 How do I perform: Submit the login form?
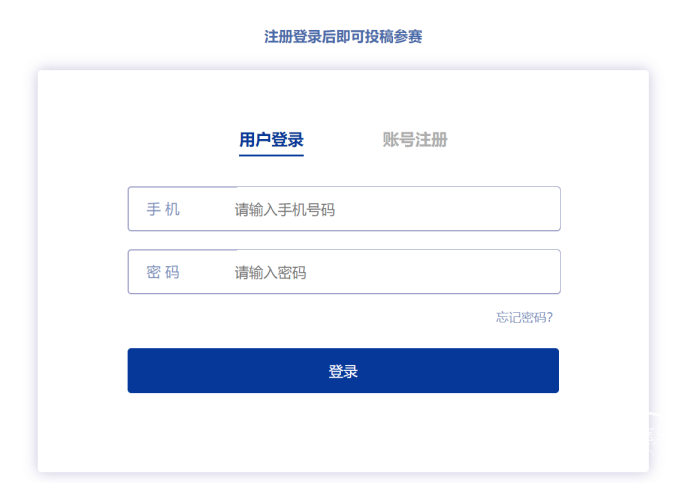click(343, 371)
